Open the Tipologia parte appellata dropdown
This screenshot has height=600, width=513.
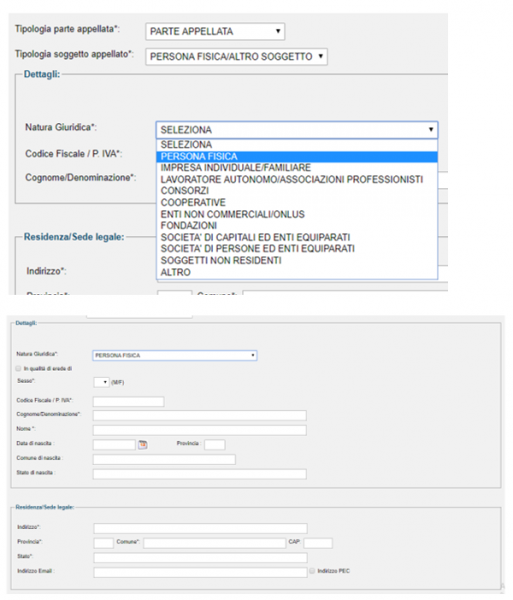click(215, 31)
